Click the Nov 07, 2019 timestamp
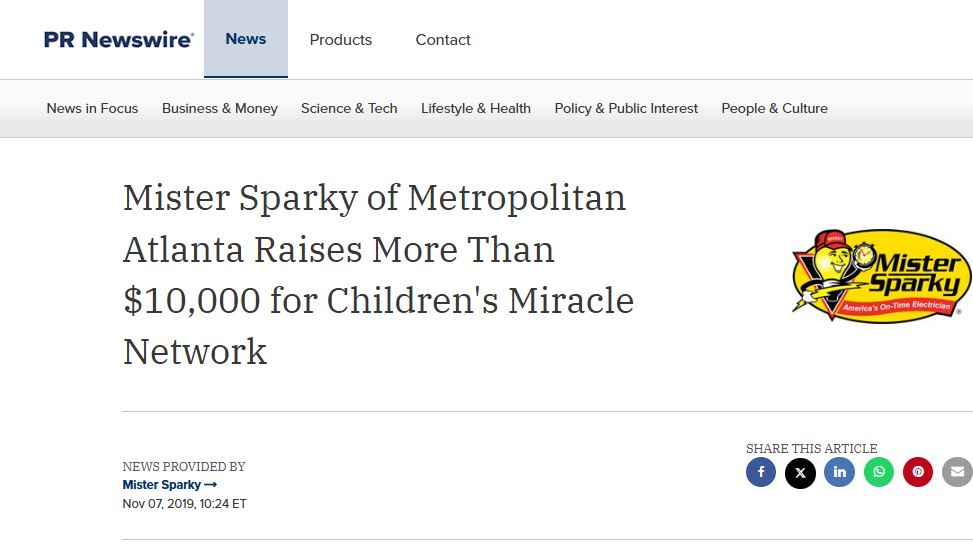973x544 pixels. click(184, 504)
